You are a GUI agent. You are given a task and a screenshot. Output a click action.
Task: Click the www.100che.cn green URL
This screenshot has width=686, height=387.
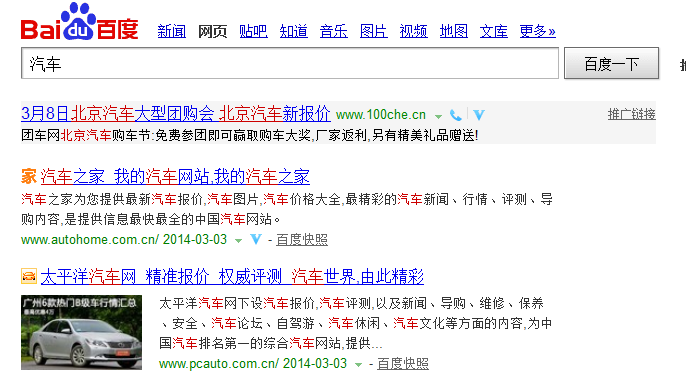click(381, 115)
